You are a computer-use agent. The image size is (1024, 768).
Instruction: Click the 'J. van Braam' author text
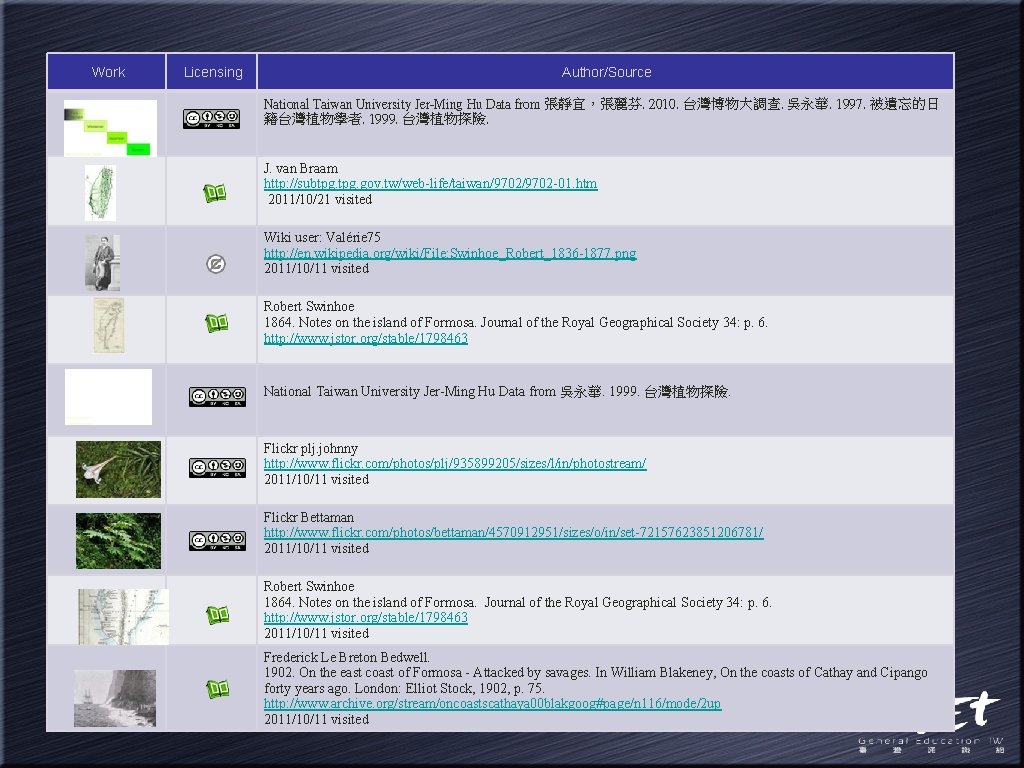300,168
